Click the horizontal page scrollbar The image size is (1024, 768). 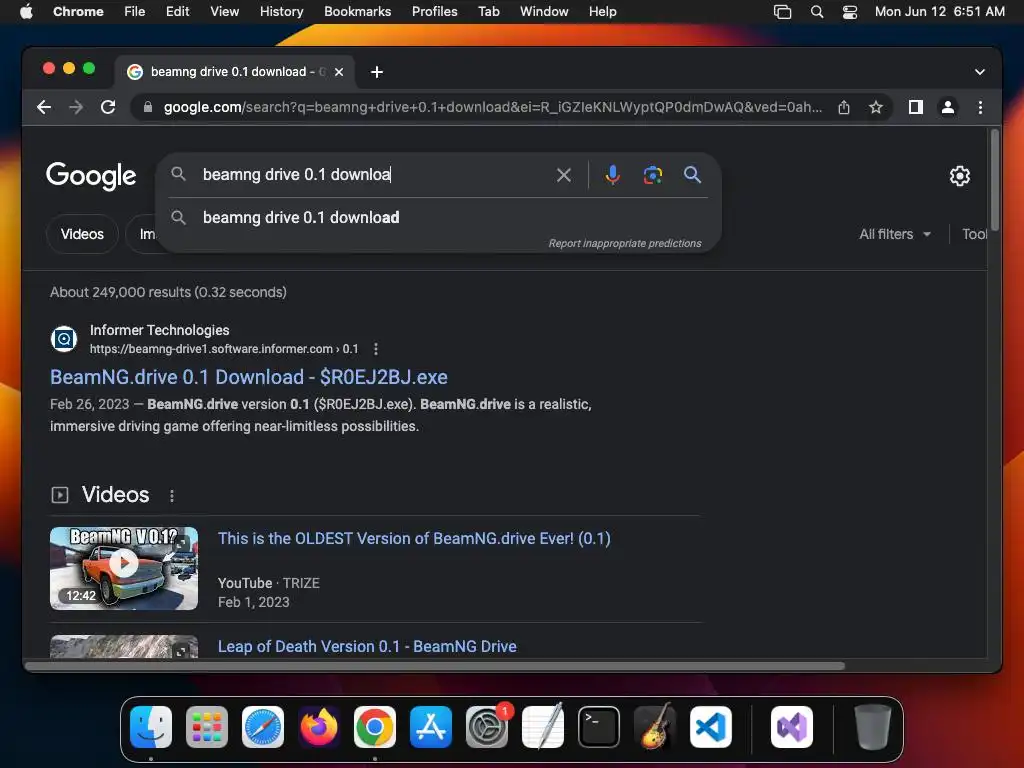[x=435, y=665]
